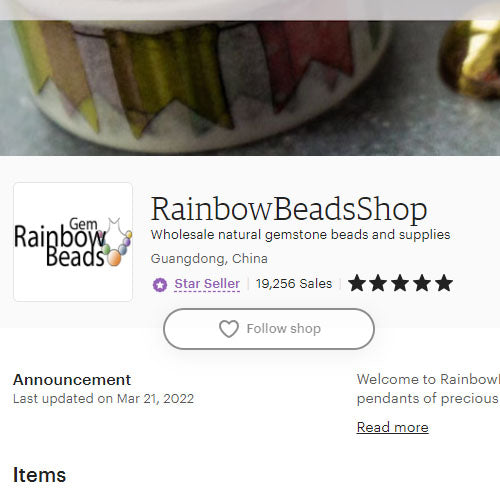Screen dimensions: 500x500
Task: Click the Announcement heading
Action: coord(72,380)
